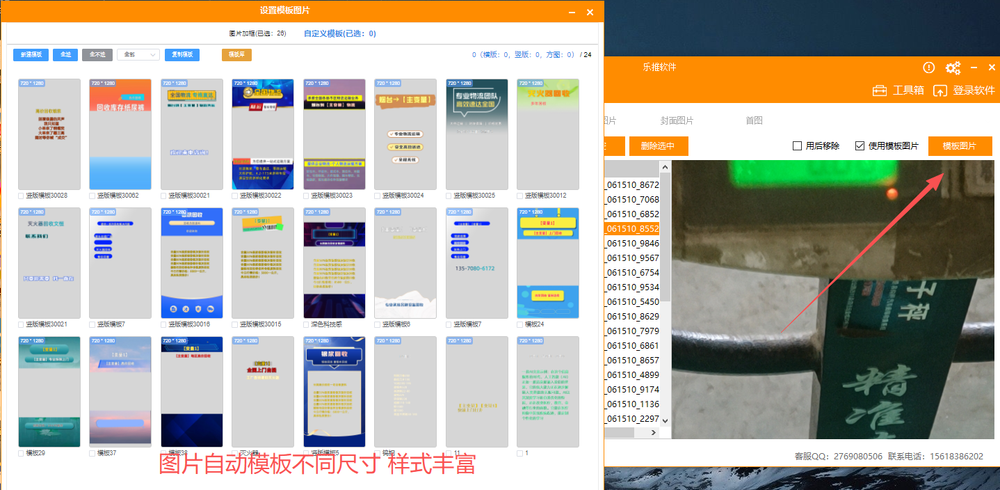Click the file list scroll-down arrow

tap(665, 420)
